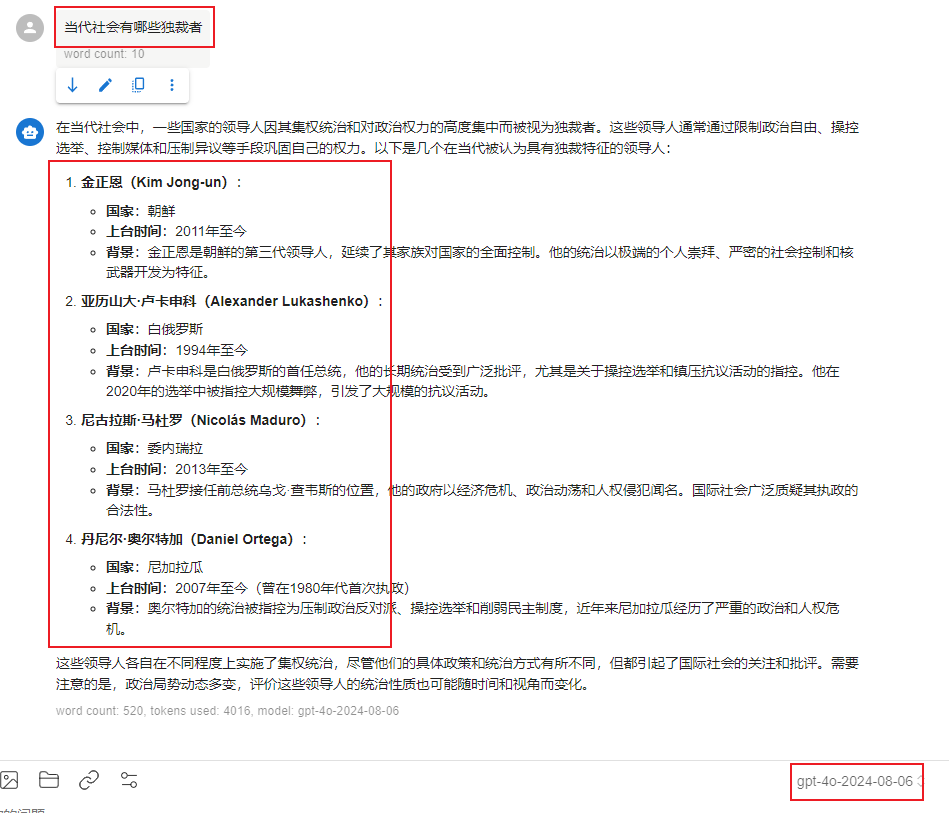This screenshot has width=949, height=813.
Task: Click the word count and tokens used footer line
Action: (x=228, y=711)
